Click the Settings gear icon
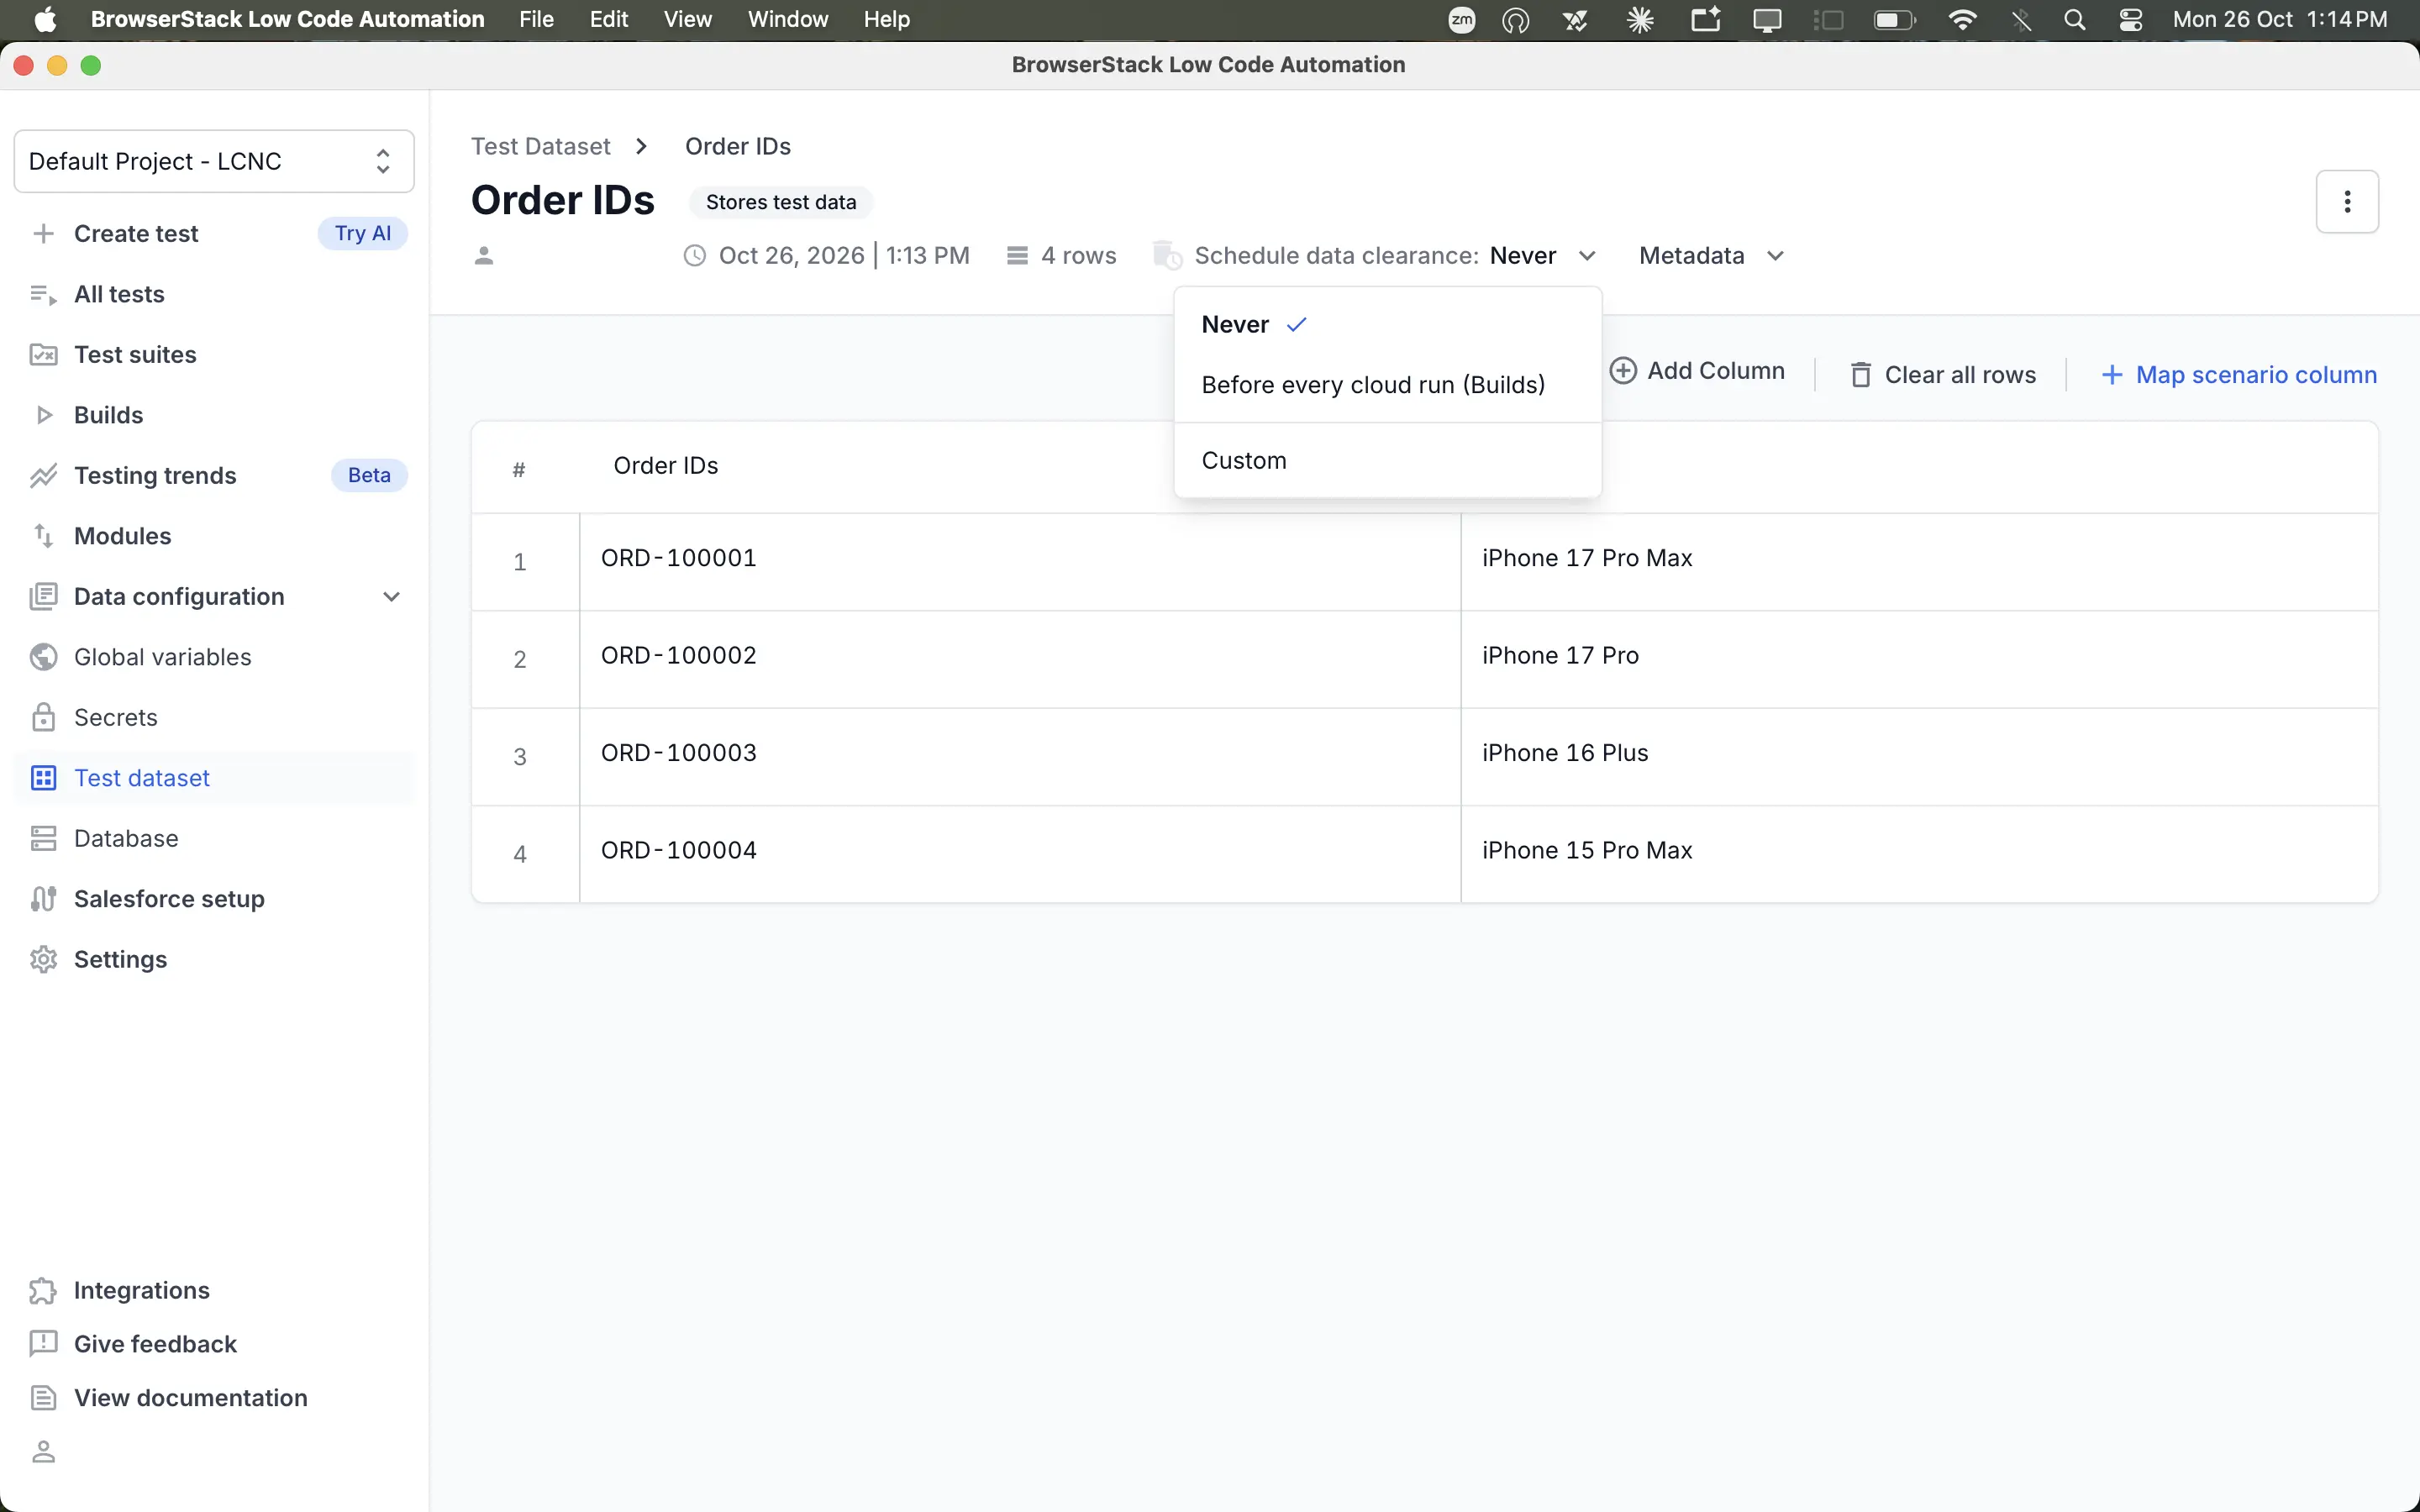The width and height of the screenshot is (2420, 1512). [x=43, y=959]
